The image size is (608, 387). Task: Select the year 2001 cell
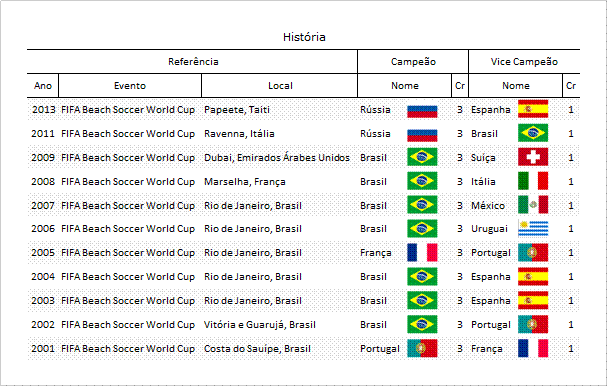click(43, 349)
